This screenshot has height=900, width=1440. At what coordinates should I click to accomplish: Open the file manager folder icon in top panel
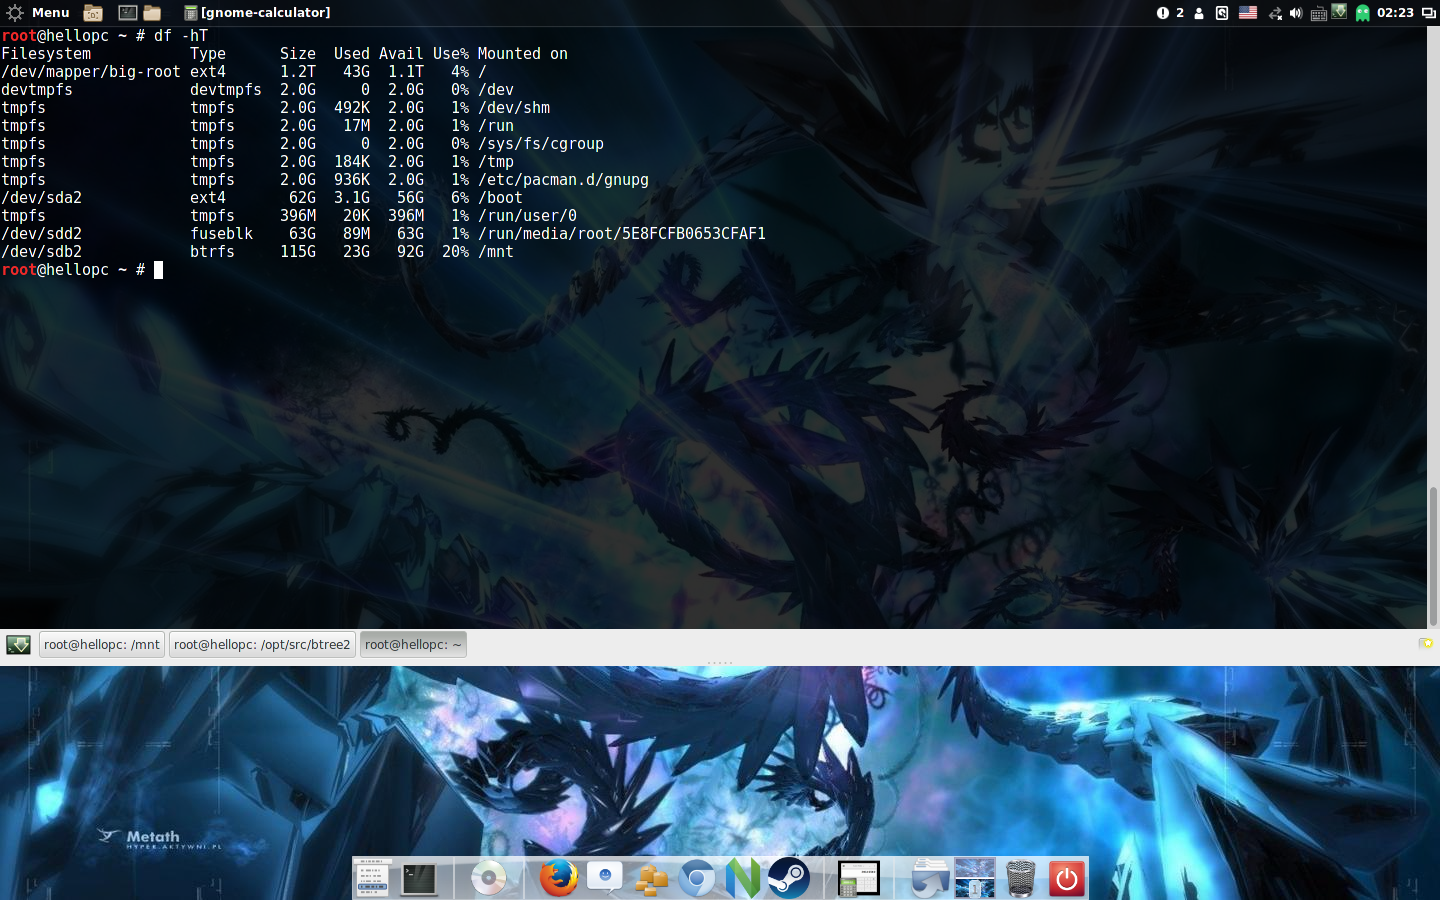point(153,13)
